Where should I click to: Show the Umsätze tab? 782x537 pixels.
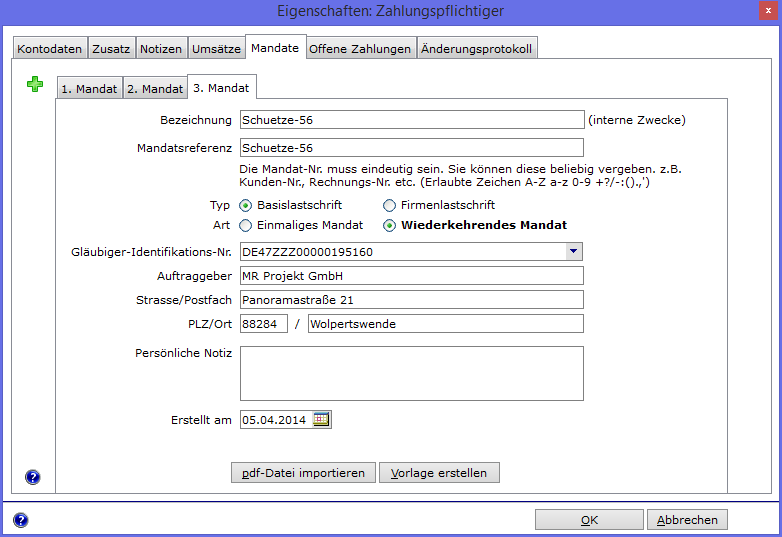click(216, 48)
